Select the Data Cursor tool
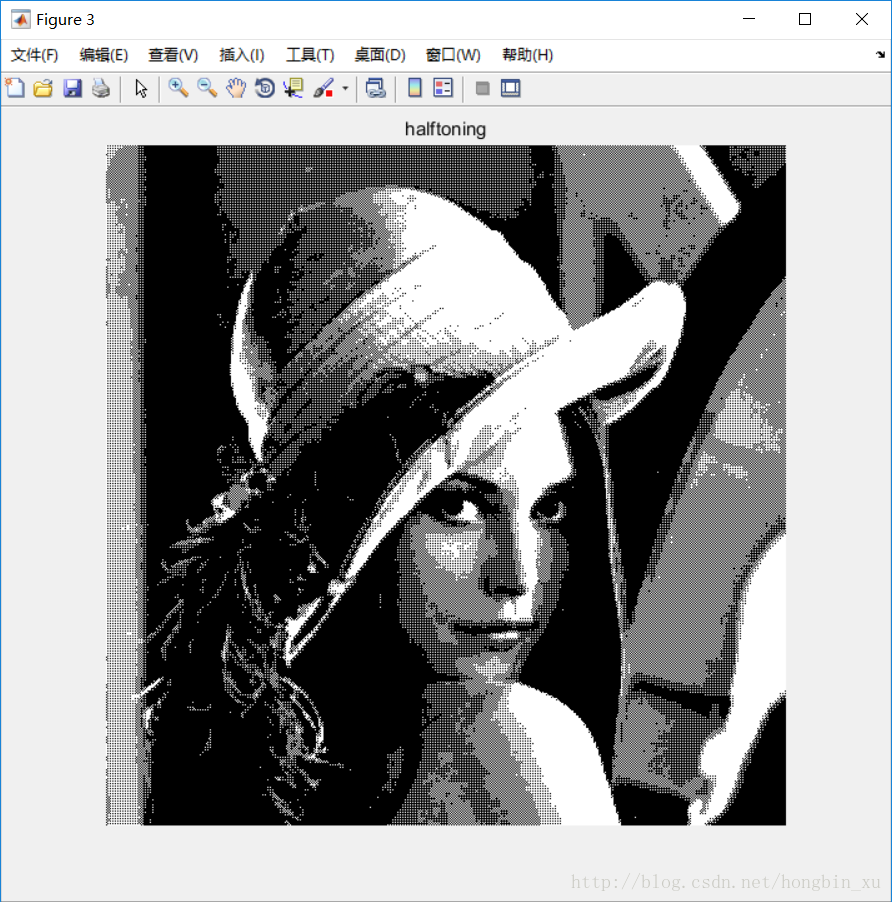This screenshot has height=902, width=892. pos(293,88)
